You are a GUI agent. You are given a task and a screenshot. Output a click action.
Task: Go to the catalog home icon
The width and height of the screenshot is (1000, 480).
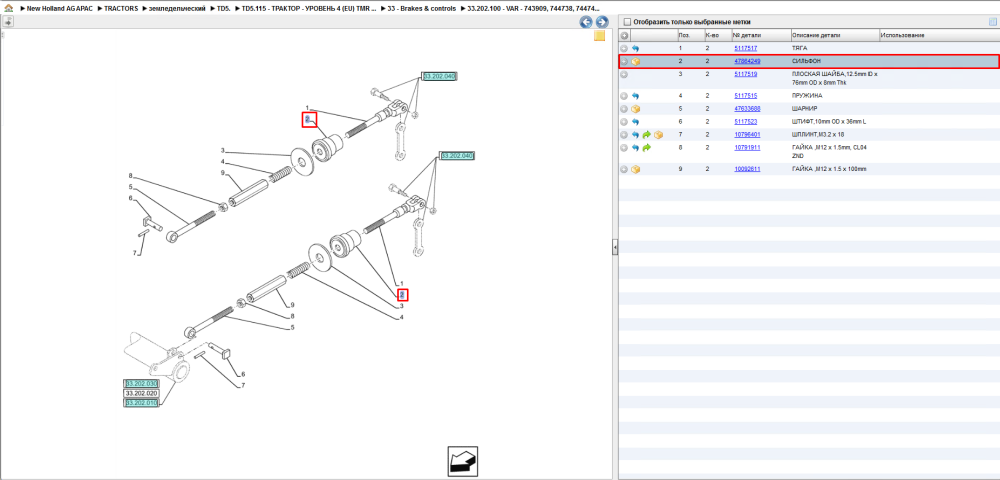[x=8, y=9]
